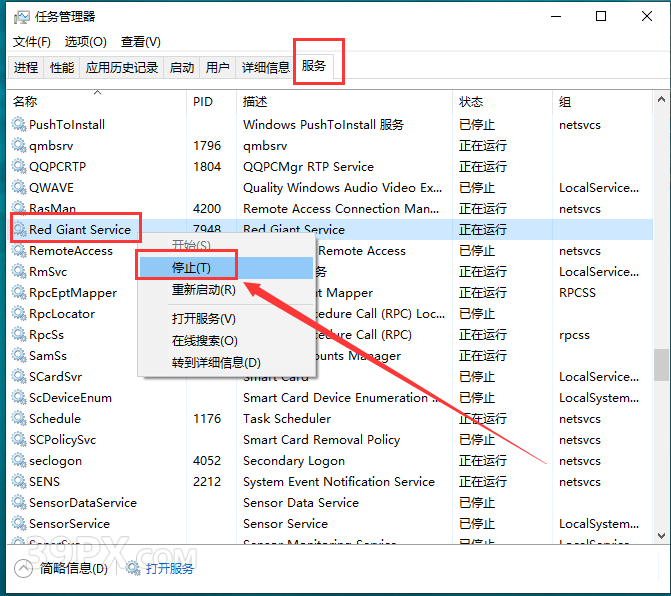Select the SensorDataService row

click(83, 503)
